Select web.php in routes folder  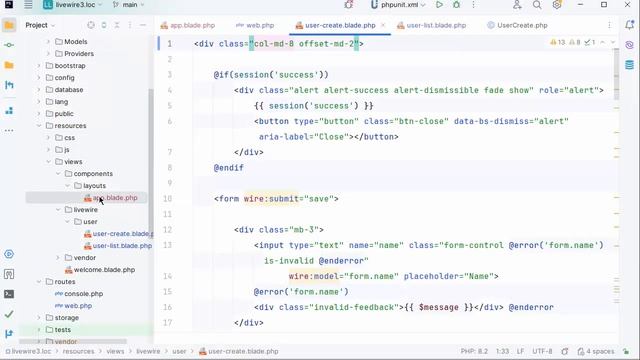[73, 306]
